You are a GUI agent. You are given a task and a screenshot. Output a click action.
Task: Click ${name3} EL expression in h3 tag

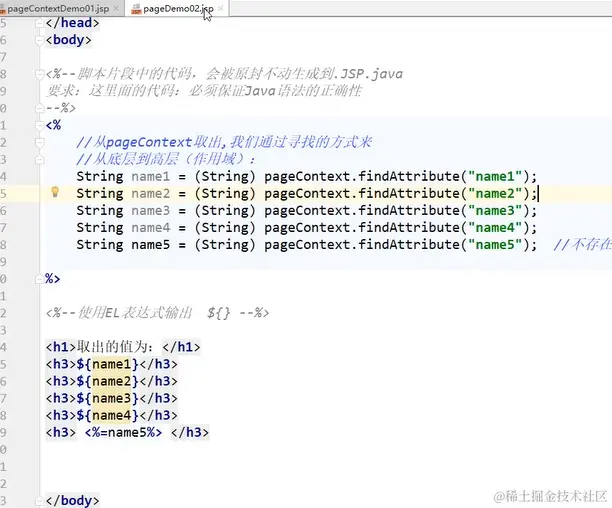(108, 399)
